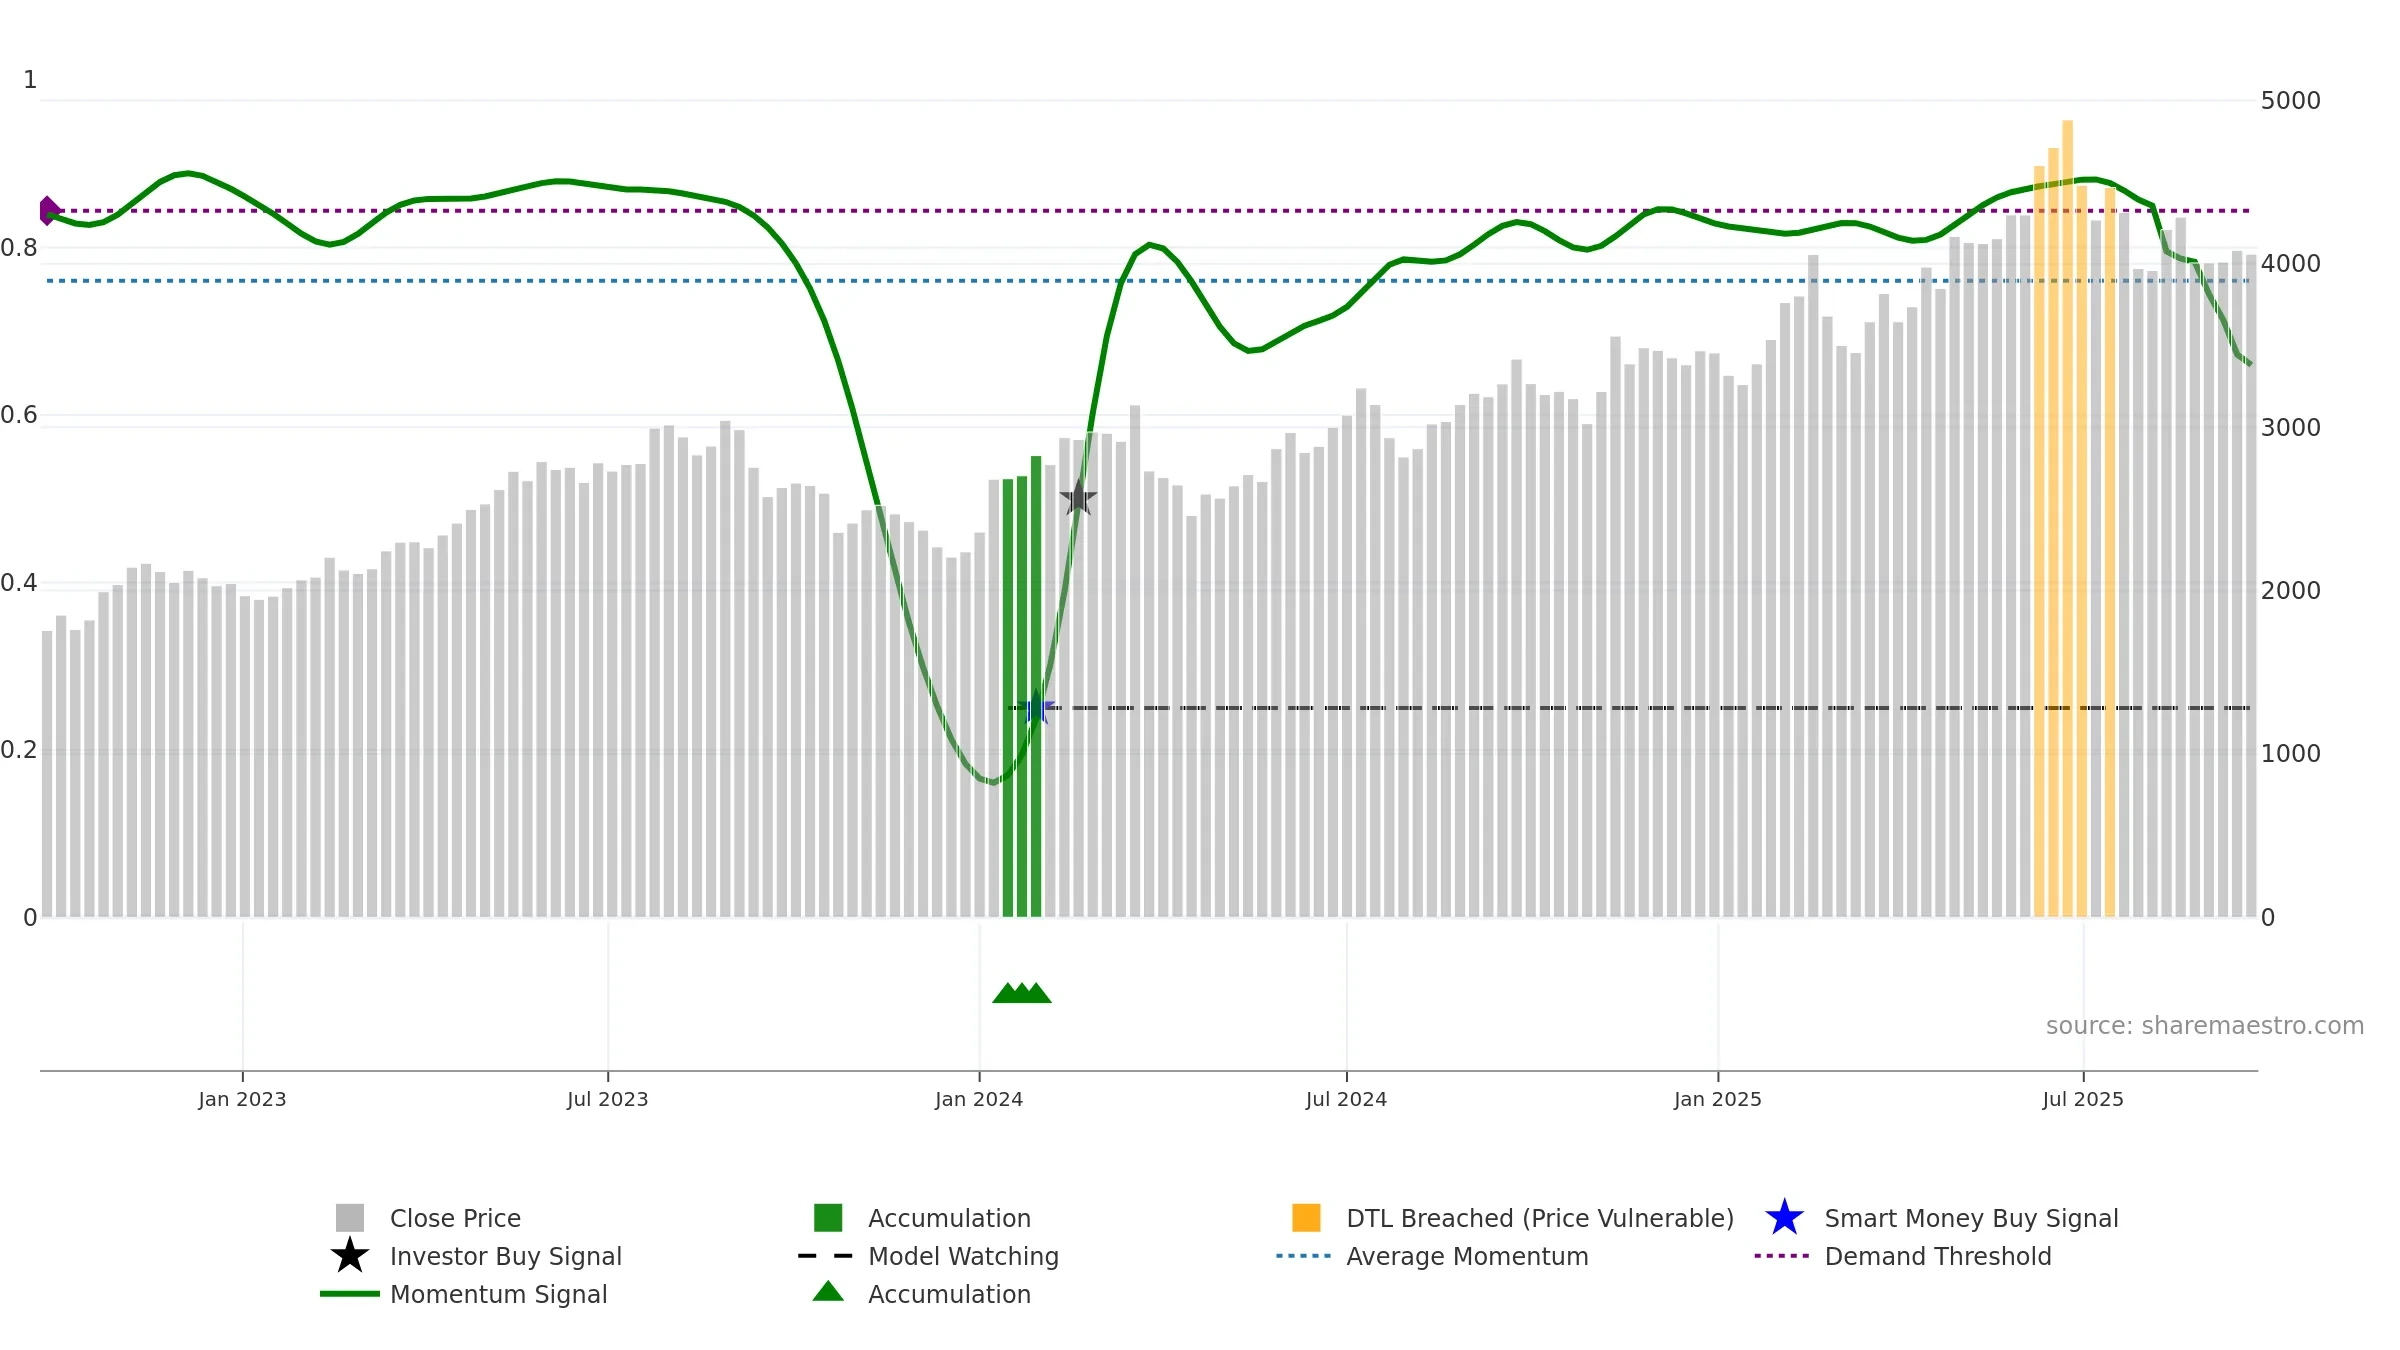Click the purple diamond marker at the chart's left edge
Screen dimensions: 2400x1350
pos(49,211)
